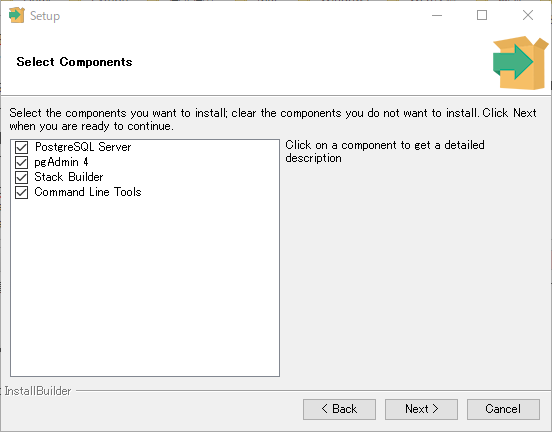
Task: Go to the previous step with Back
Action: coord(339,409)
